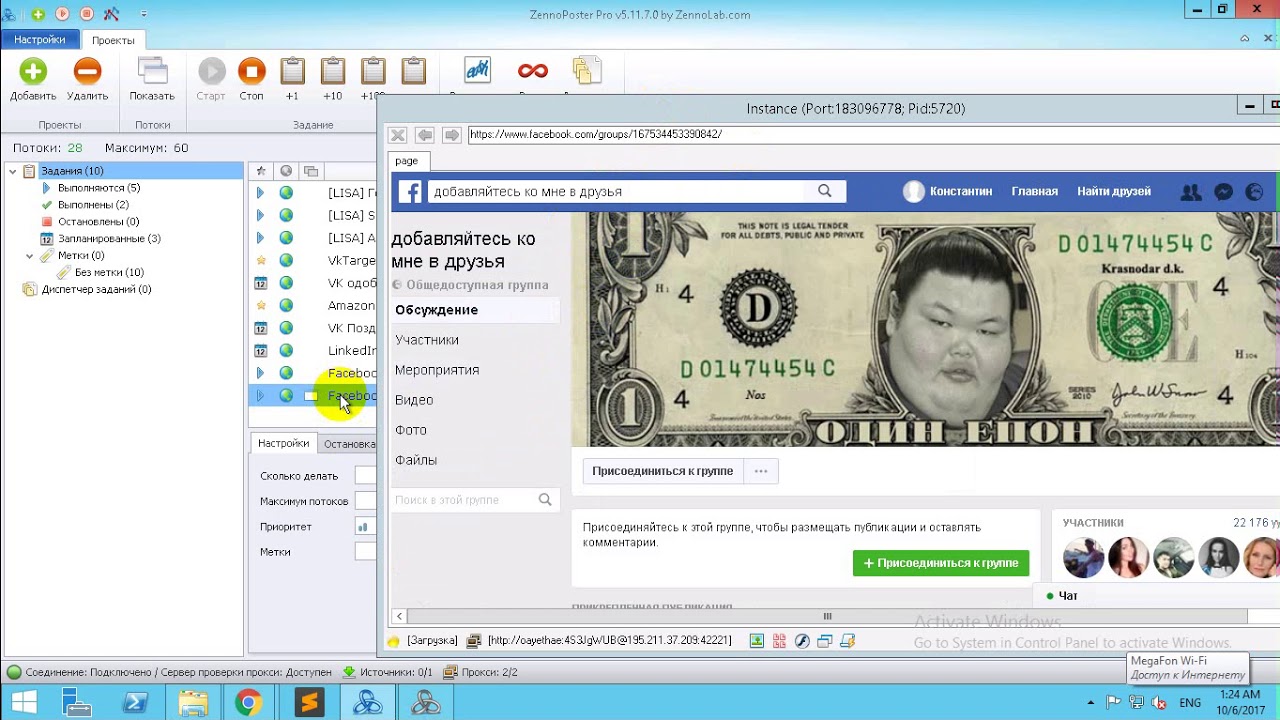Open Остановка tab in task properties
Viewport: 1280px width, 720px height.
click(x=348, y=443)
